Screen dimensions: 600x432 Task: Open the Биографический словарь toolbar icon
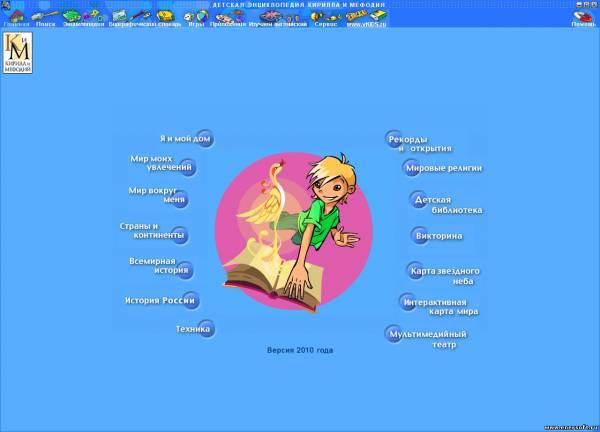pyautogui.click(x=145, y=18)
